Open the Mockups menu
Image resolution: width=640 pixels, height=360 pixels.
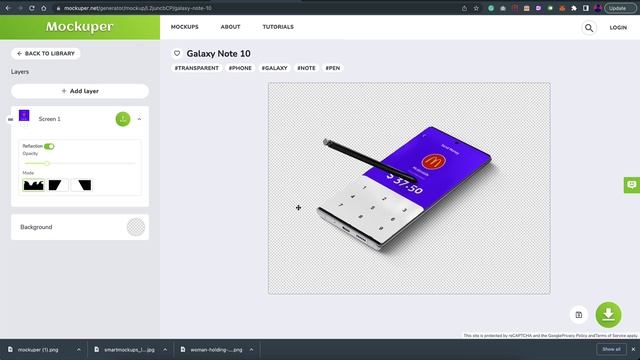pyautogui.click(x=184, y=27)
